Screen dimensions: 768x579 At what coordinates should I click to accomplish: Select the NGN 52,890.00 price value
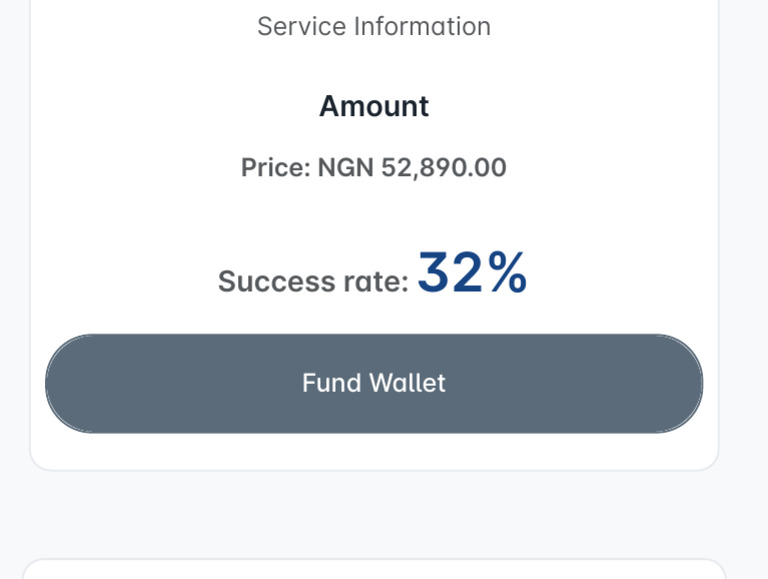click(x=412, y=168)
